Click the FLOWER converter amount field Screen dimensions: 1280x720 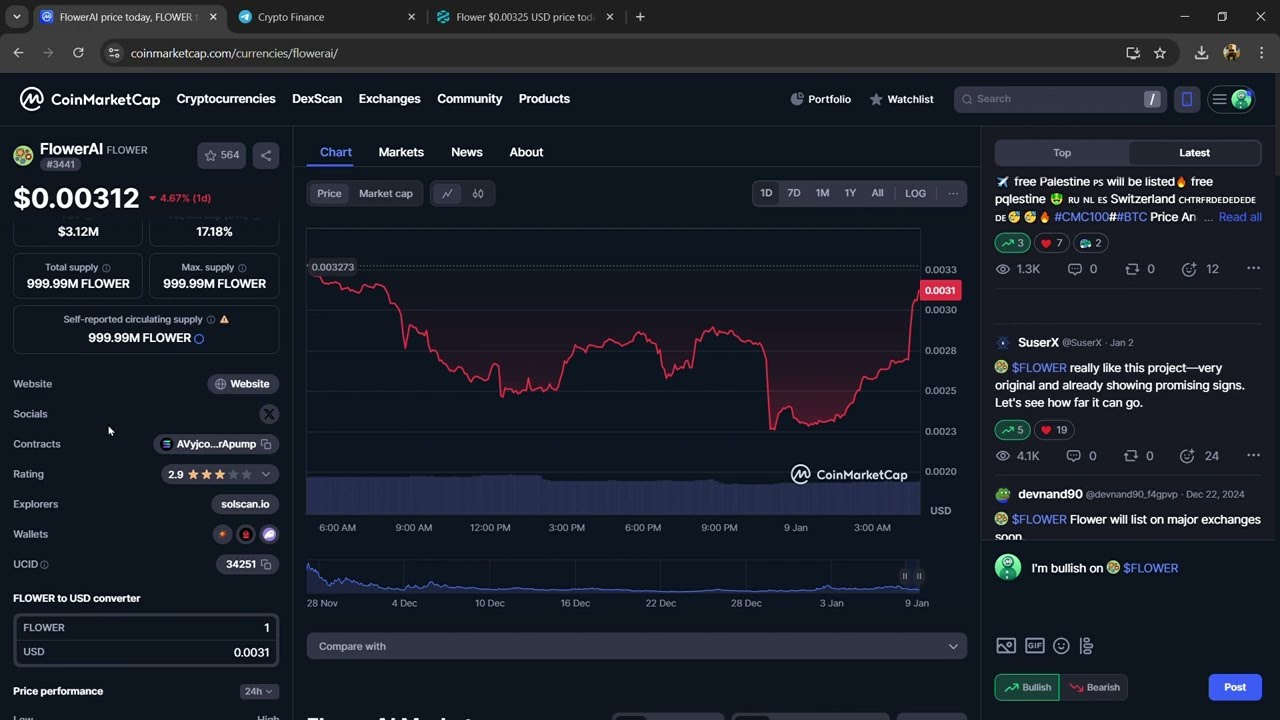point(146,628)
